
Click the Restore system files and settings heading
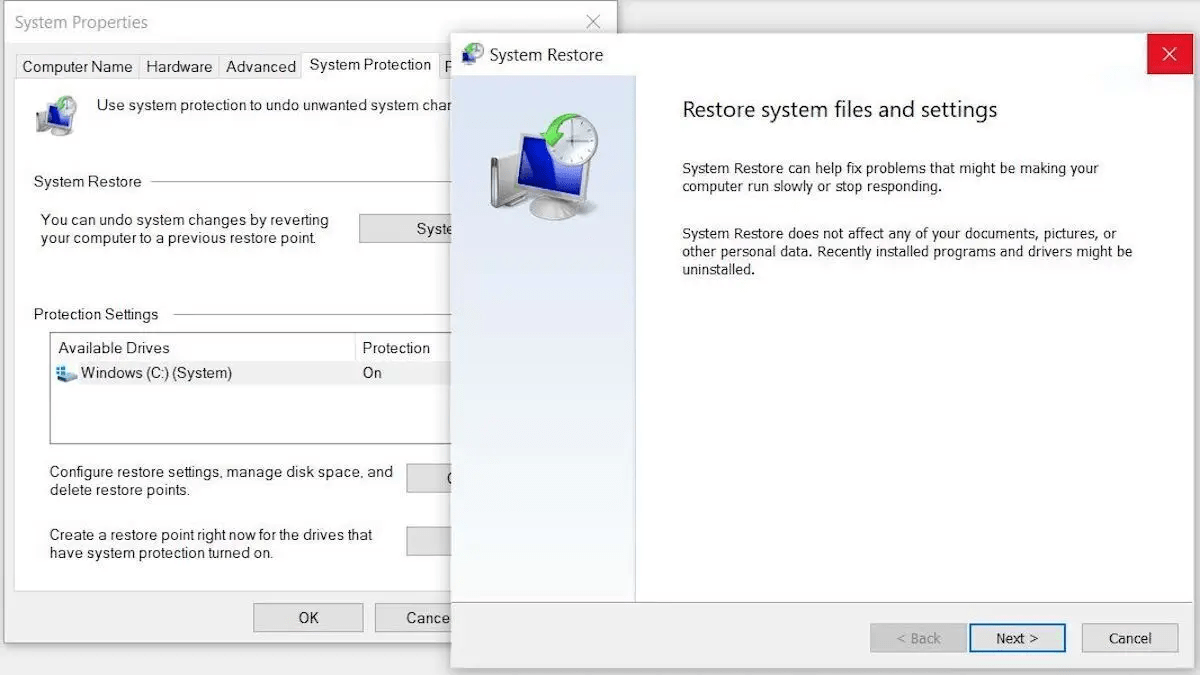pyautogui.click(x=840, y=110)
